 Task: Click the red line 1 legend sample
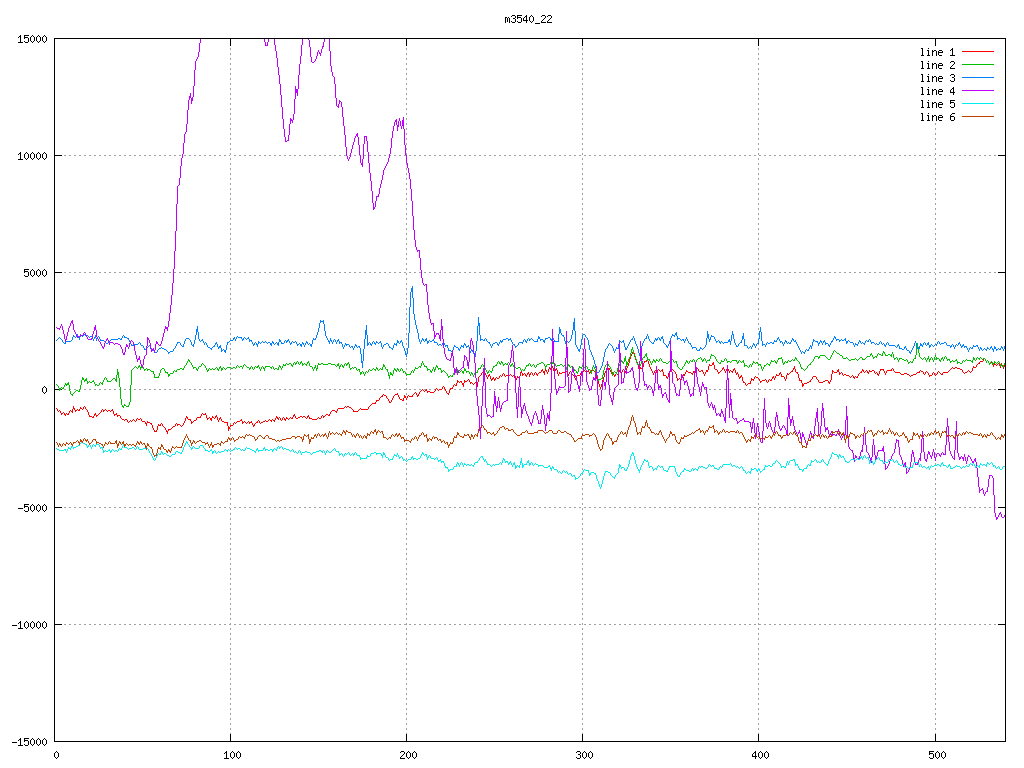[x=978, y=52]
